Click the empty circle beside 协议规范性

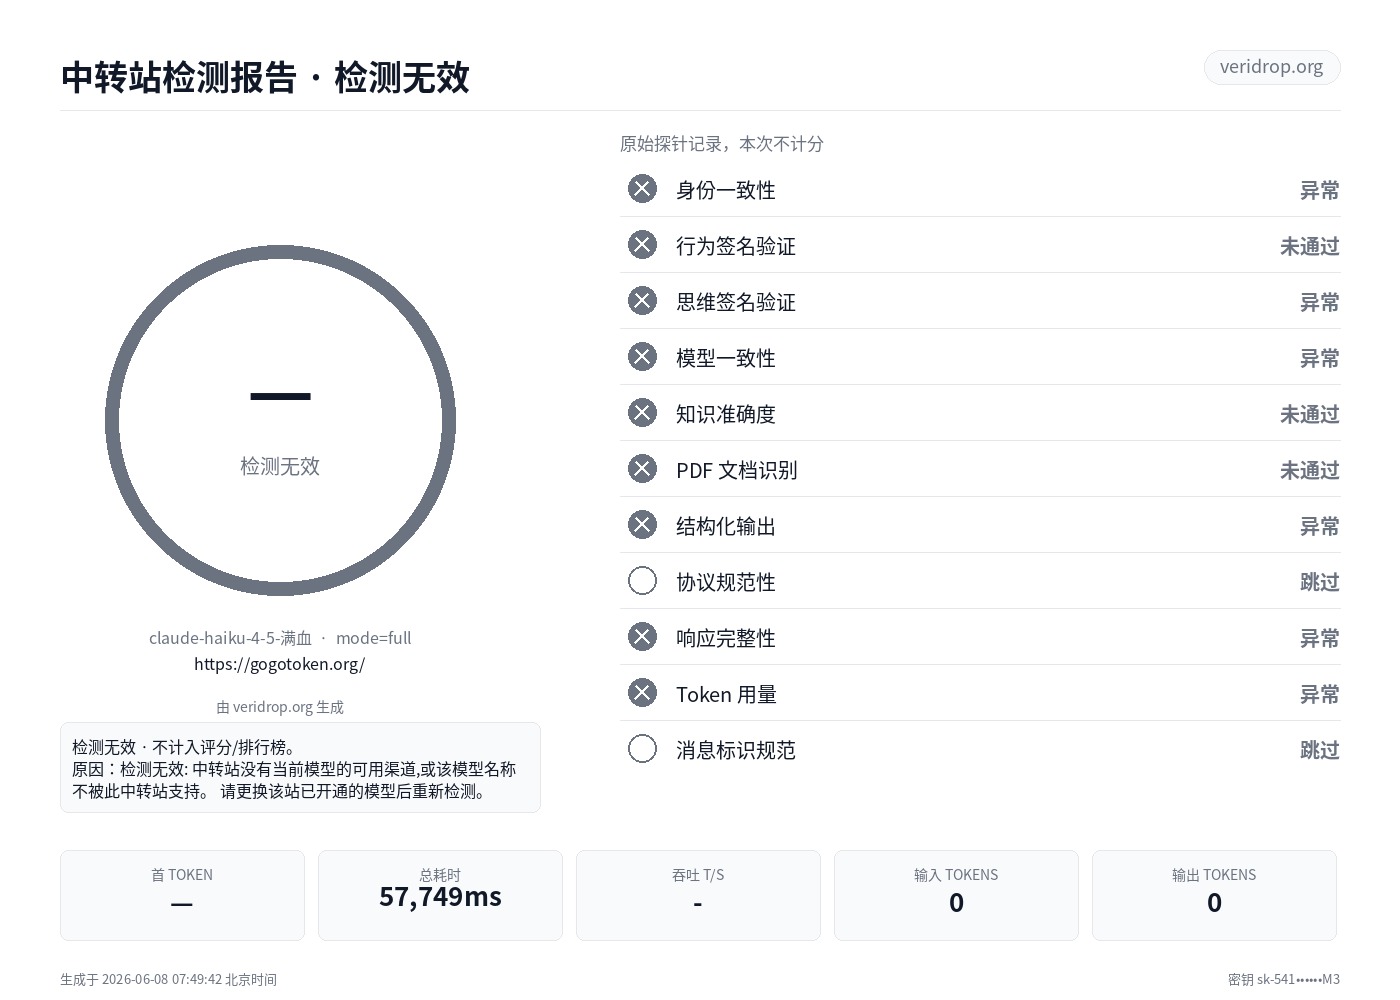point(642,581)
